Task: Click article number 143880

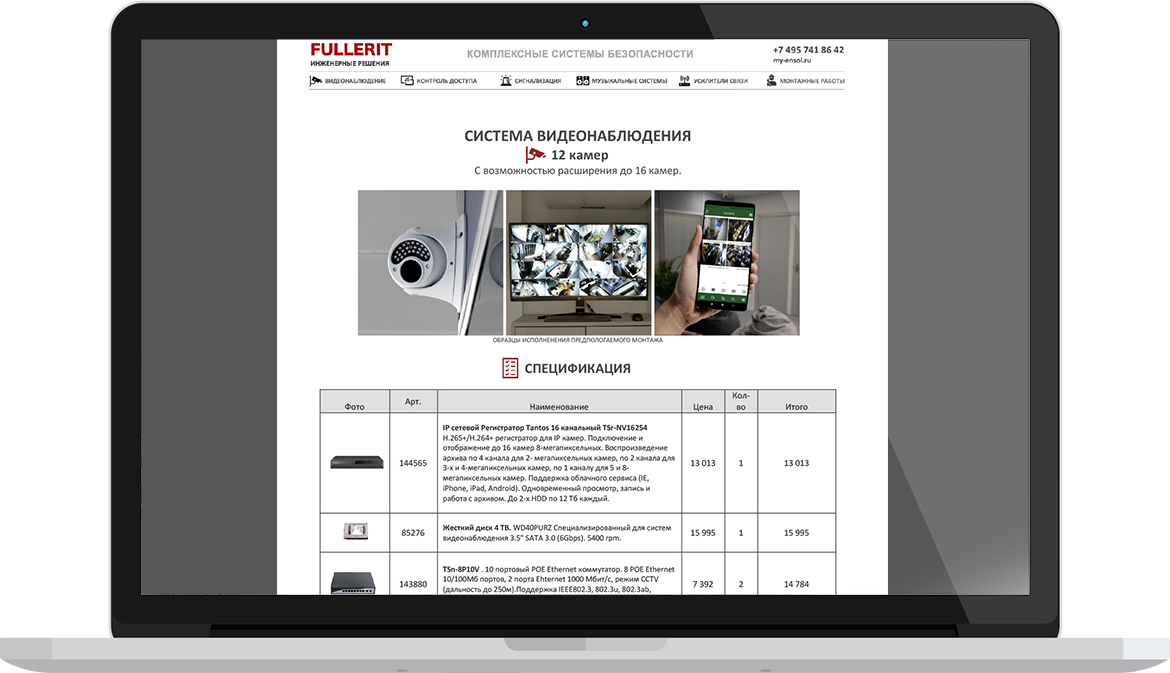Action: 413,584
